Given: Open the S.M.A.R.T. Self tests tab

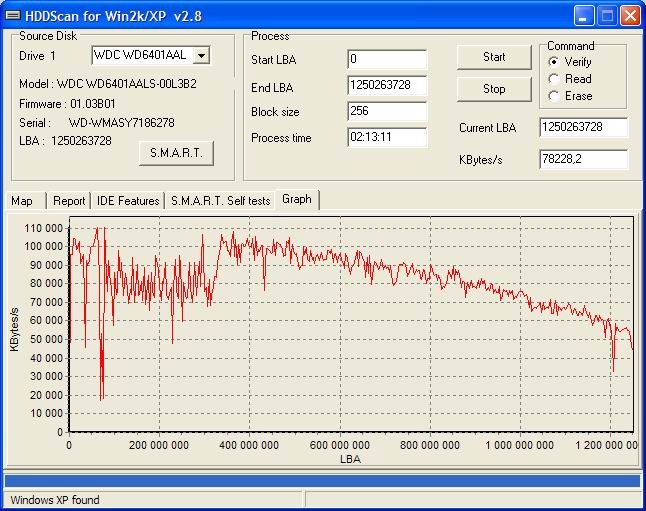Looking at the screenshot, I should pyautogui.click(x=220, y=201).
